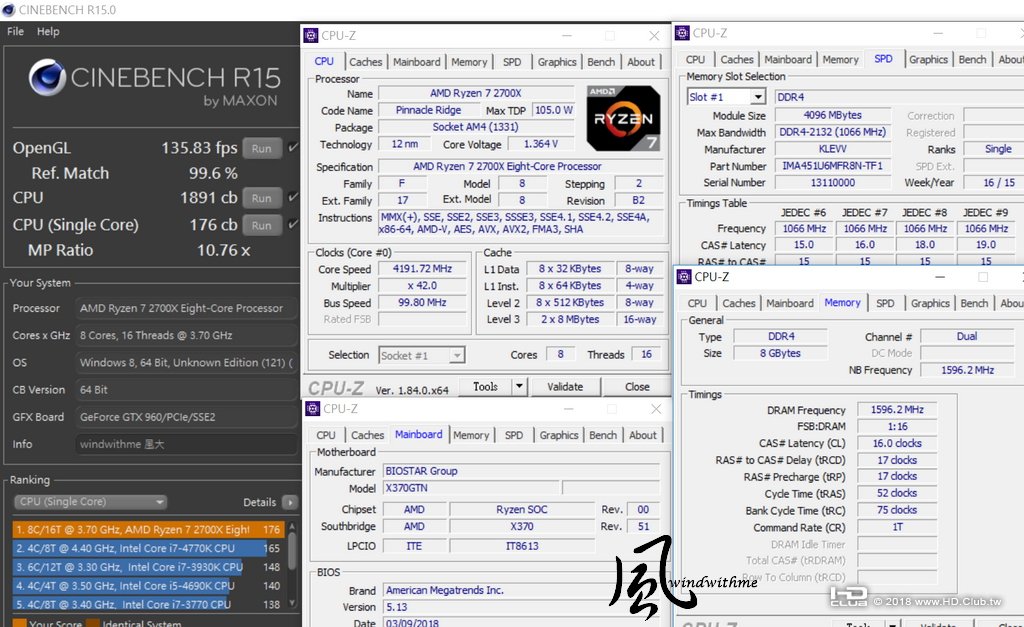Select ranking entry Intel Core i5-4690K

(x=148, y=586)
